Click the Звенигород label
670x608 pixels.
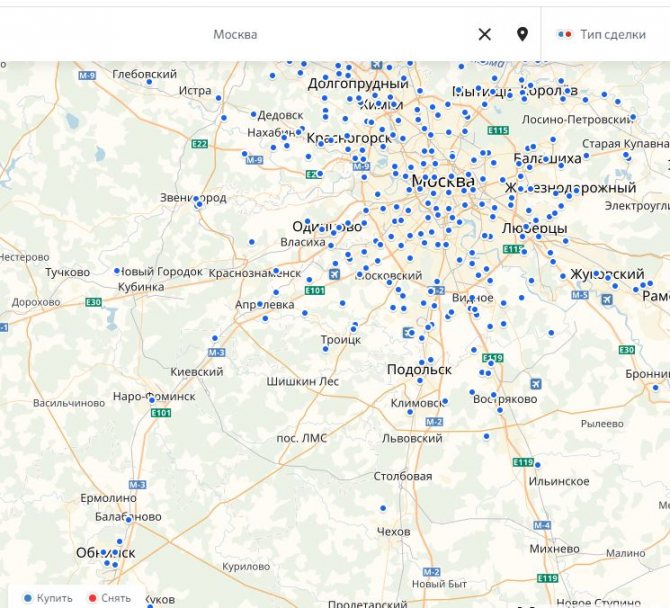pyautogui.click(x=193, y=198)
